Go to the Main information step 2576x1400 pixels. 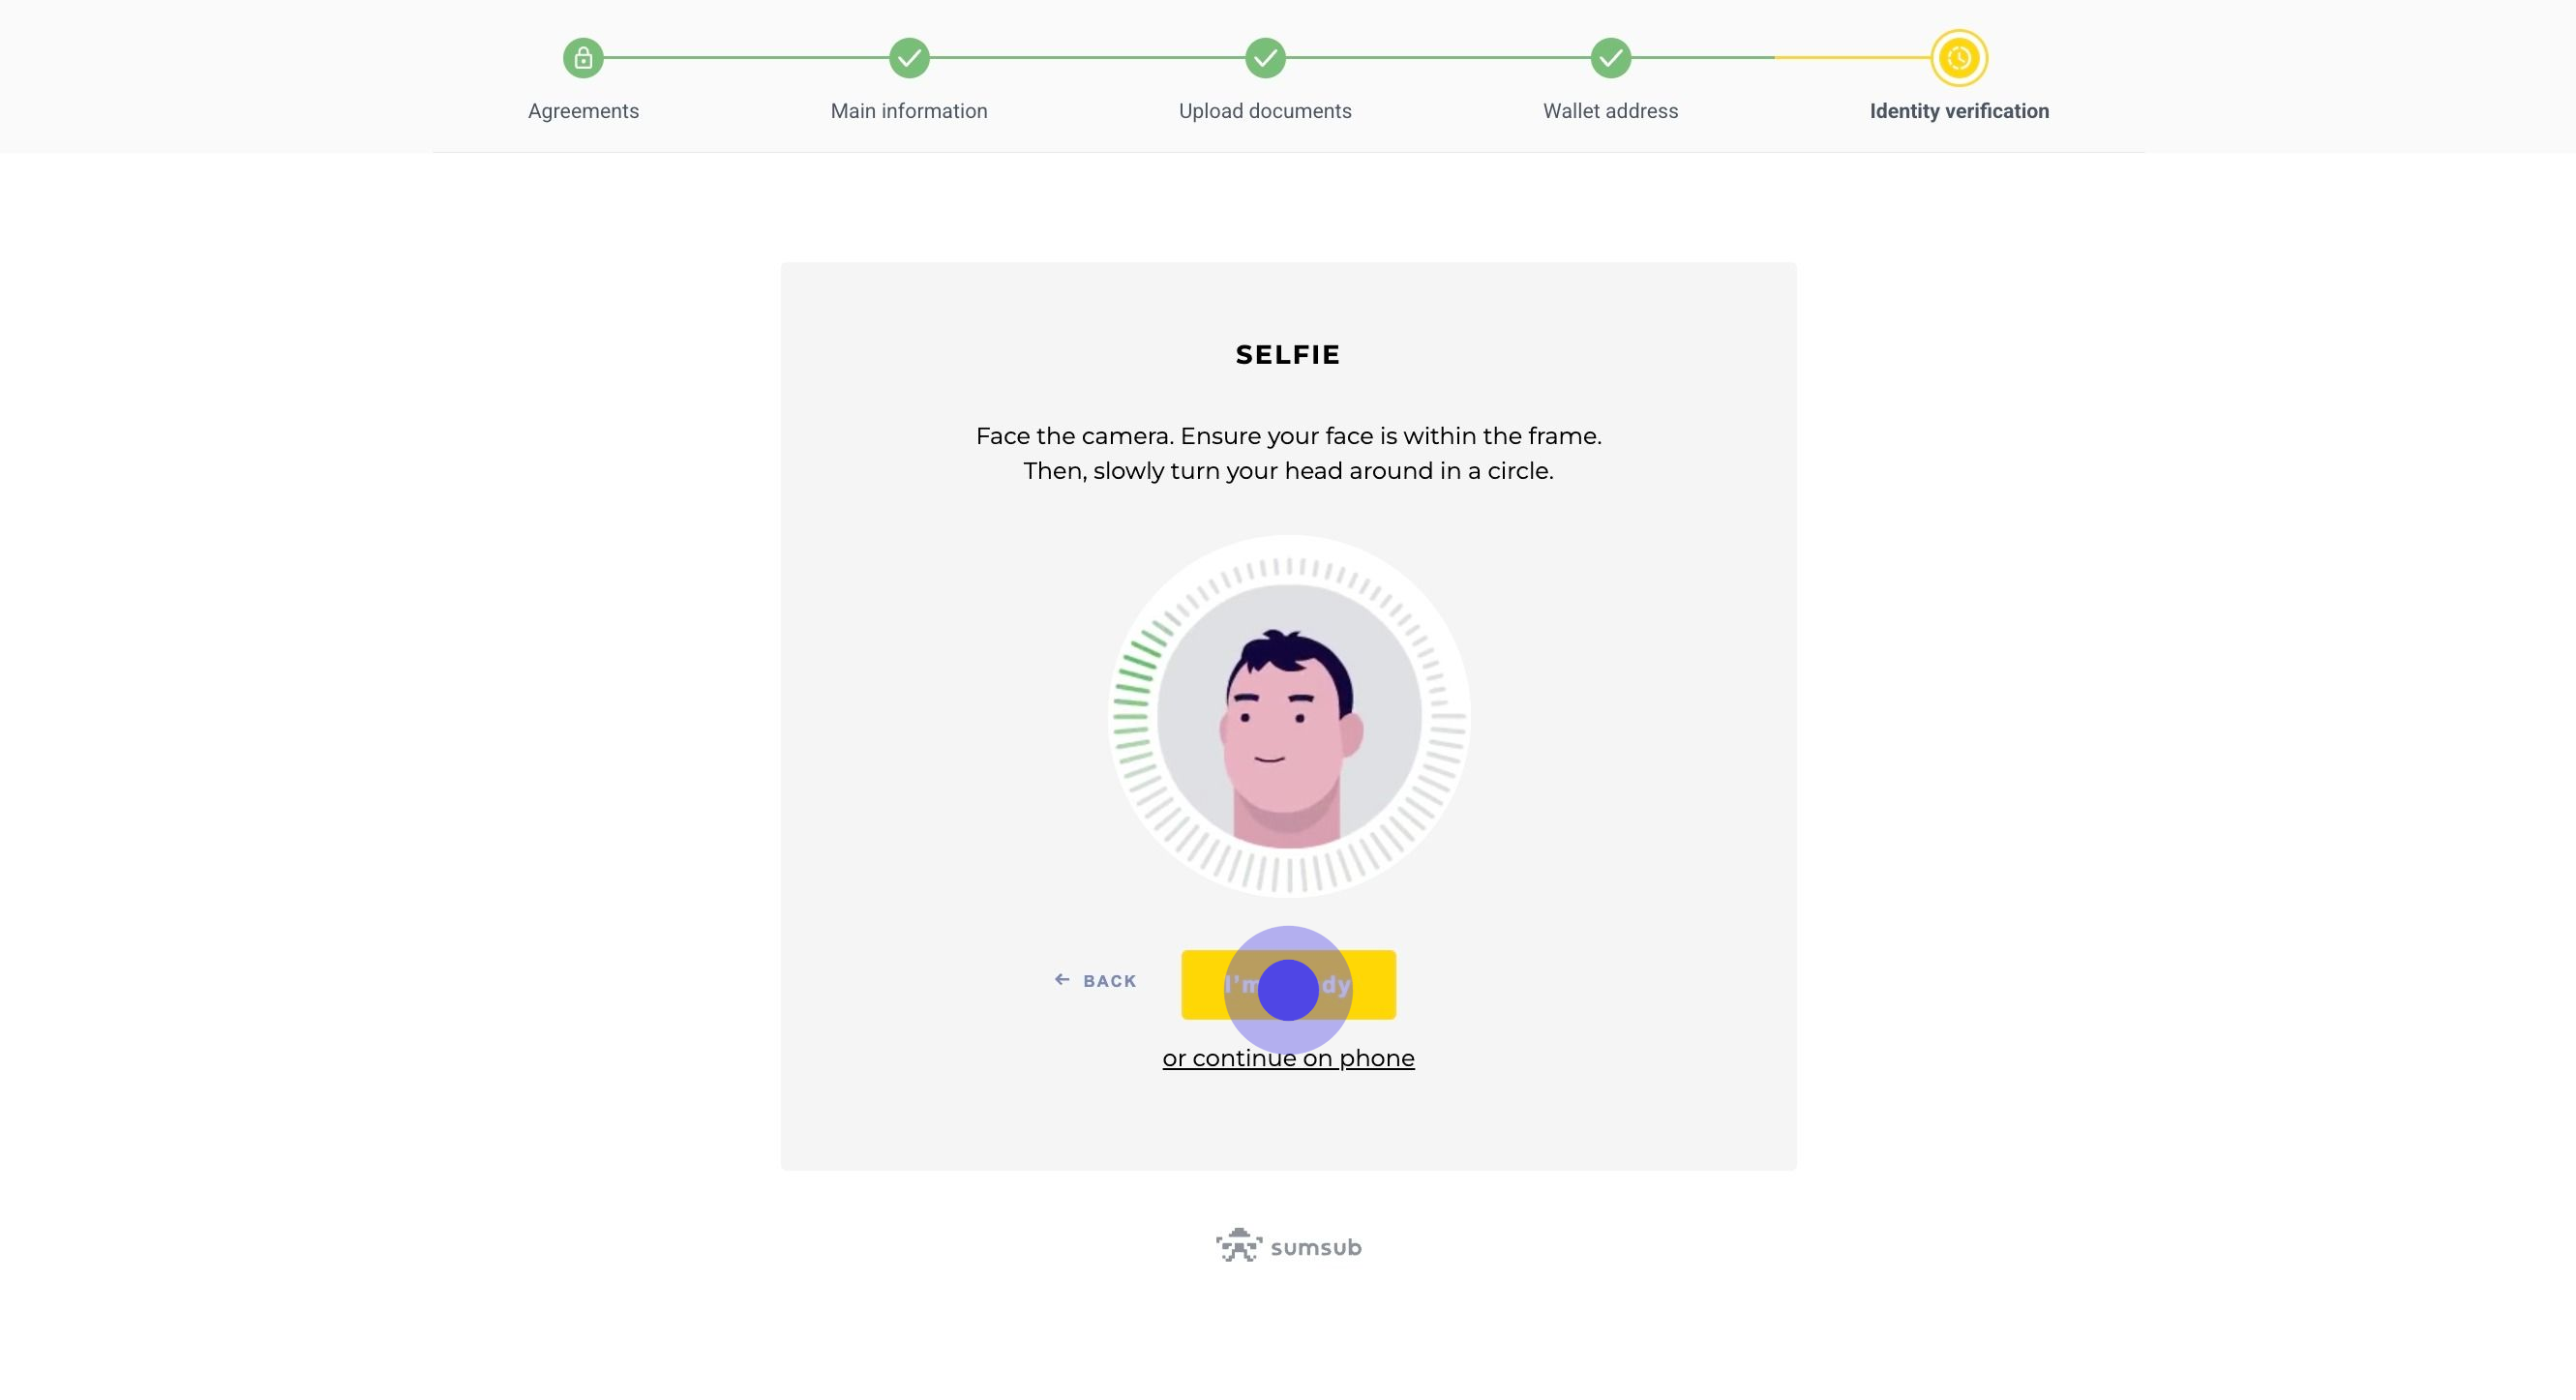pos(909,111)
